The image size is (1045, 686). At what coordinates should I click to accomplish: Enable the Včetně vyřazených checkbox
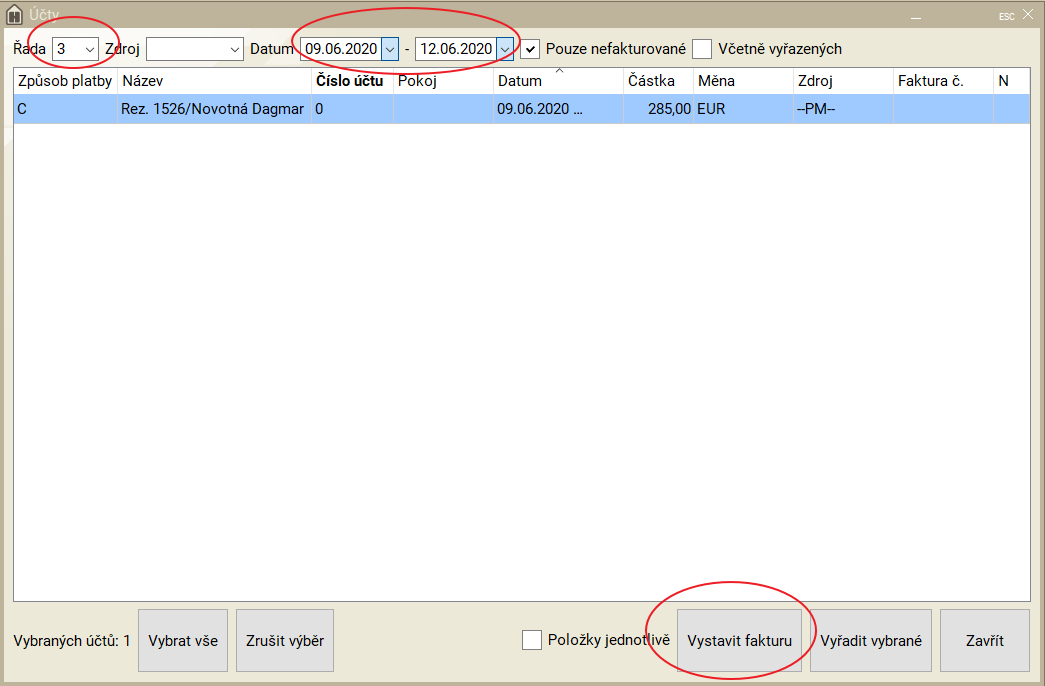[703, 48]
